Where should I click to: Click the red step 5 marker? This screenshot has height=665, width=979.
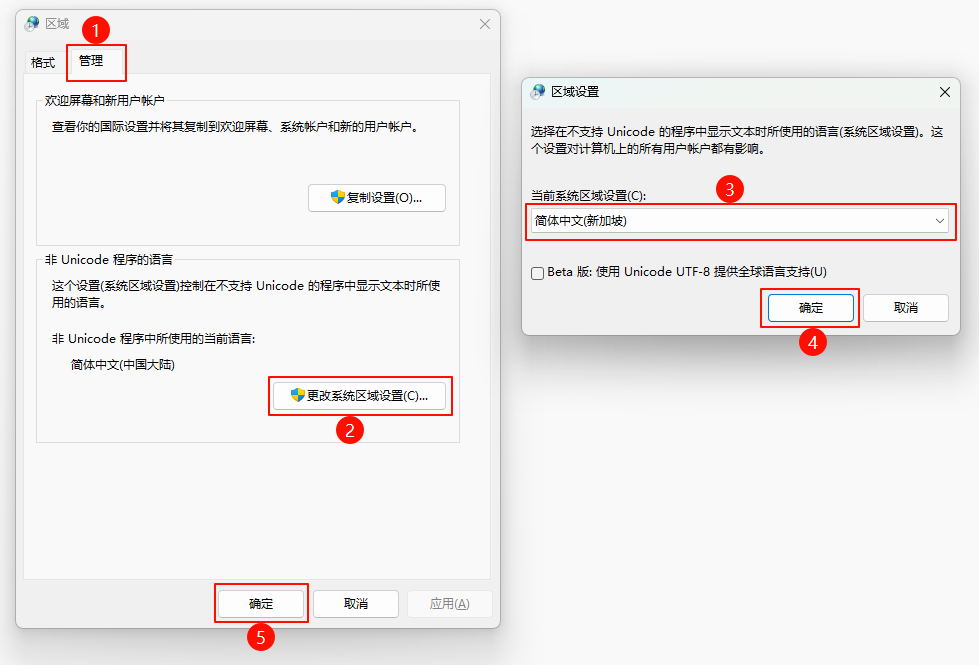point(261,638)
